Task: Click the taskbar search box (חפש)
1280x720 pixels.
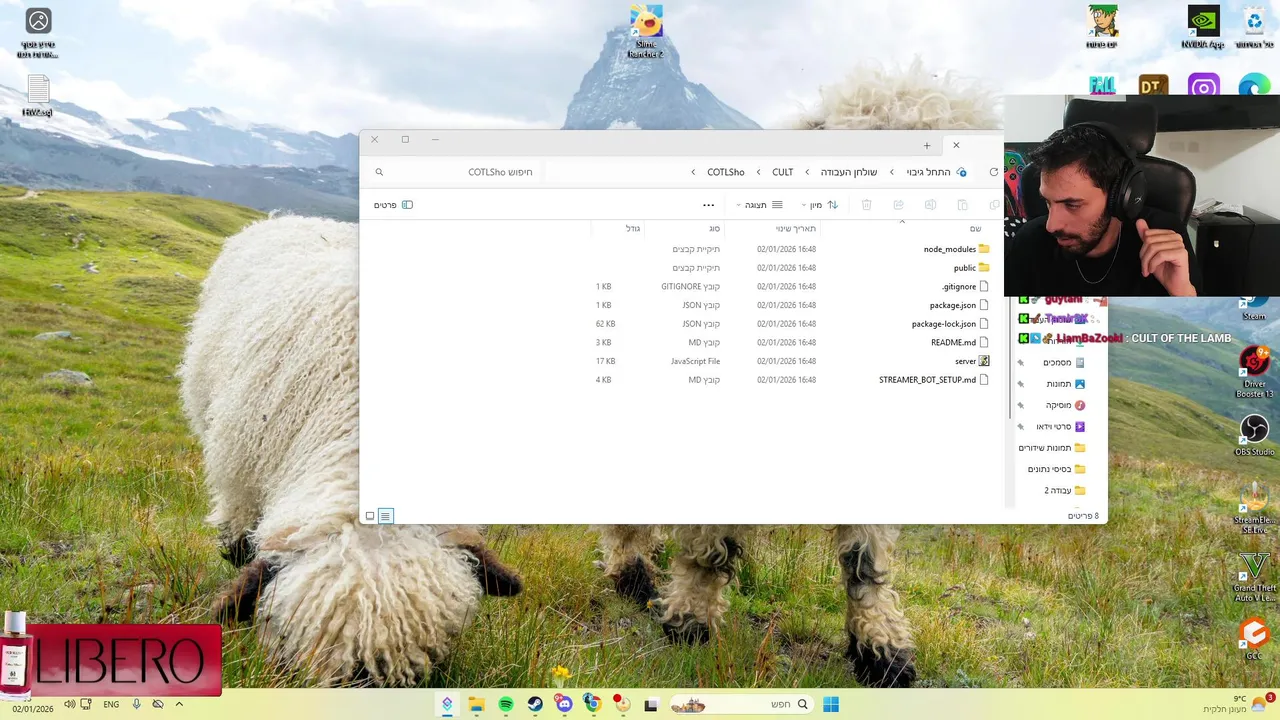Action: tap(741, 705)
